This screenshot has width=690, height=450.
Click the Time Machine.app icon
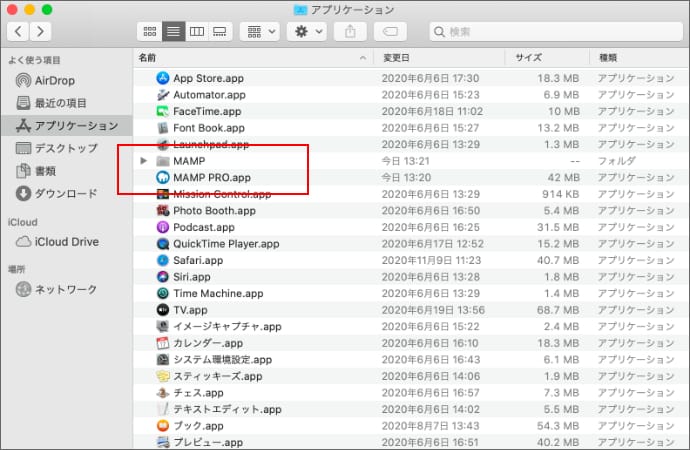164,293
